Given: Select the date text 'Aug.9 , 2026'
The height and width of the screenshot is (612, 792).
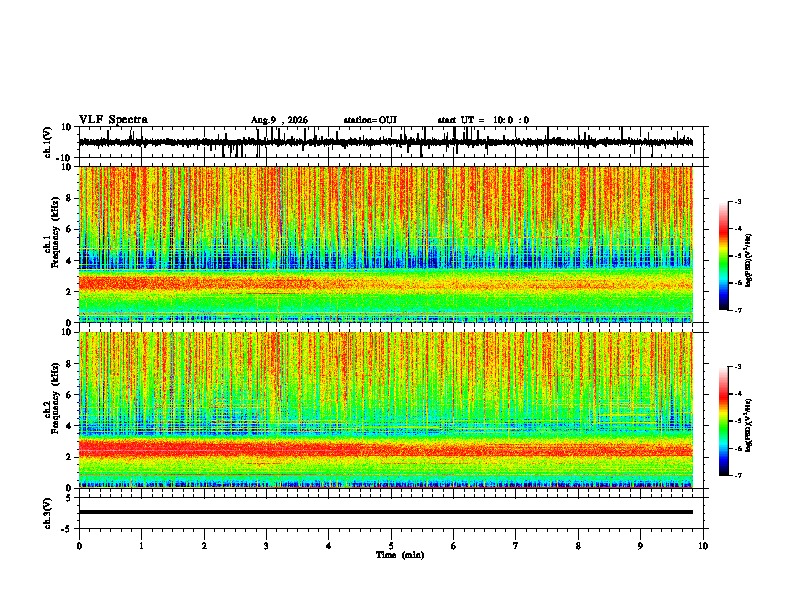Looking at the screenshot, I should [x=279, y=120].
